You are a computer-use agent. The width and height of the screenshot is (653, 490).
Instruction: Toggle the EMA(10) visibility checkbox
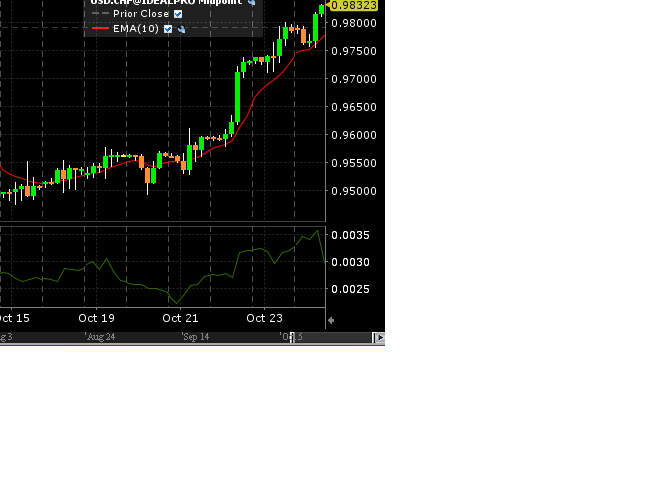pos(168,29)
